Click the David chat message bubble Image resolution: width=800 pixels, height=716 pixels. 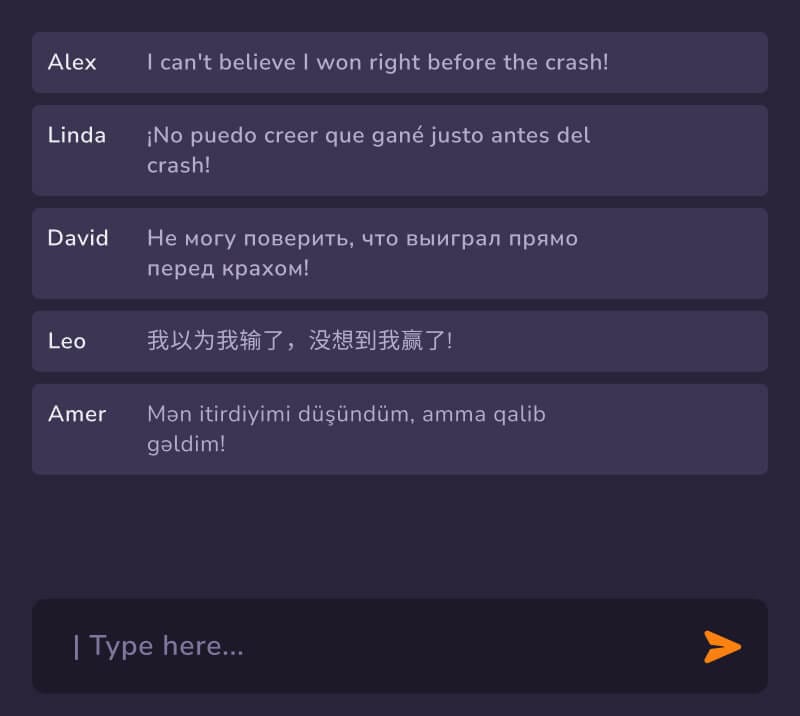(x=400, y=253)
